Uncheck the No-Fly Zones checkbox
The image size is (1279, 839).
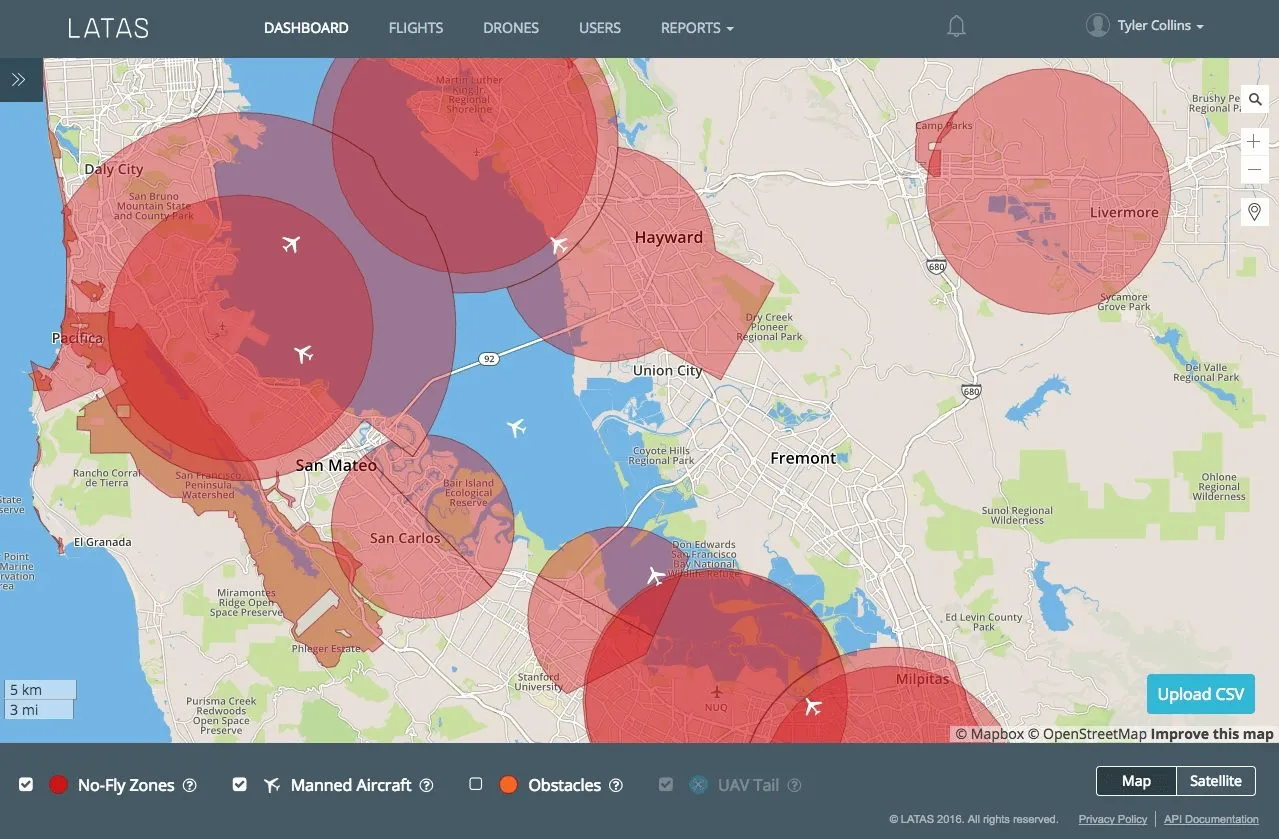click(x=26, y=785)
